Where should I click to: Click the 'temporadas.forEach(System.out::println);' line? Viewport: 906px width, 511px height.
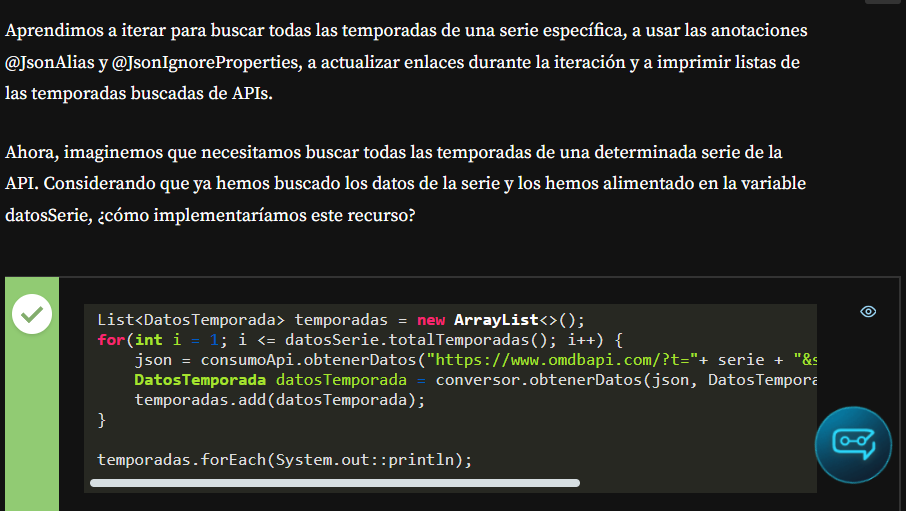point(284,460)
